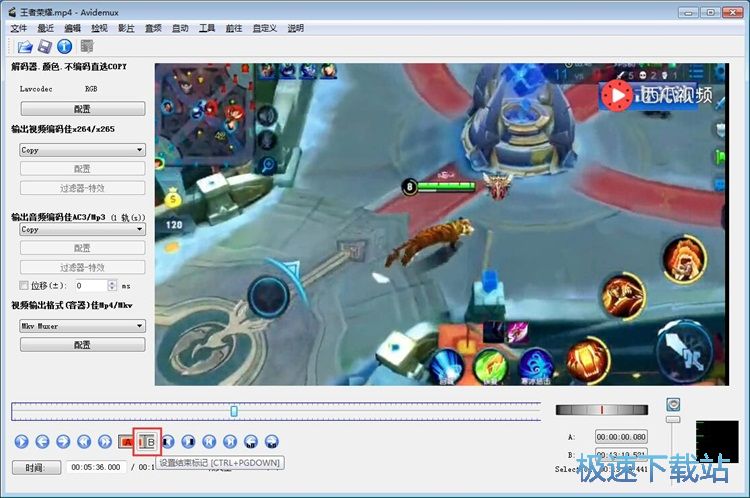Viewport: 750px width, 498px height.
Task: Open the 前往 menu
Action: click(233, 28)
